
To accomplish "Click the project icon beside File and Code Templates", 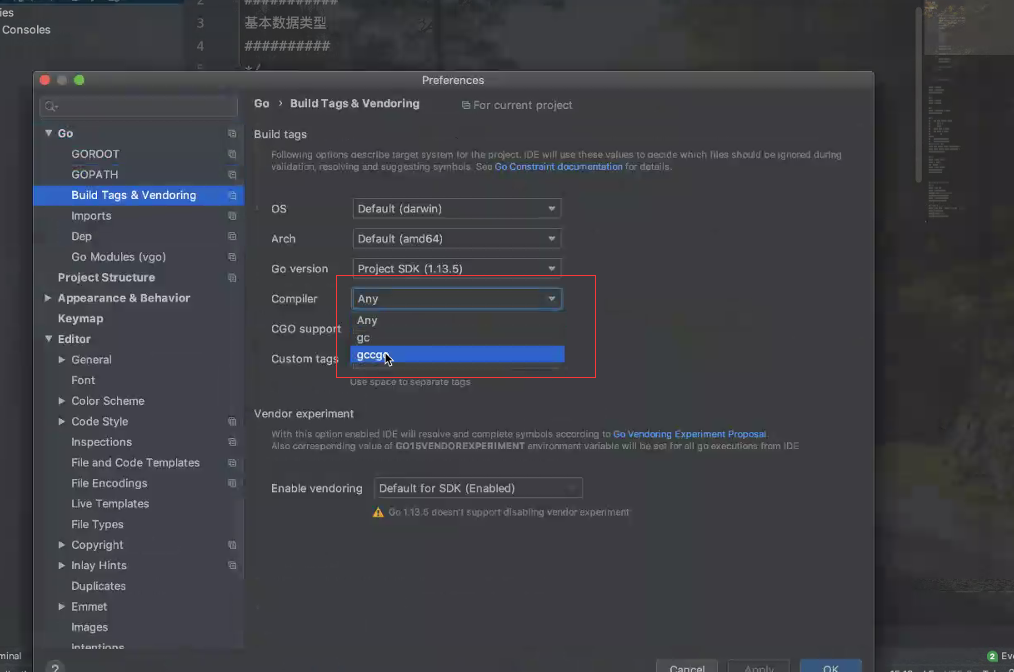I will [x=232, y=463].
